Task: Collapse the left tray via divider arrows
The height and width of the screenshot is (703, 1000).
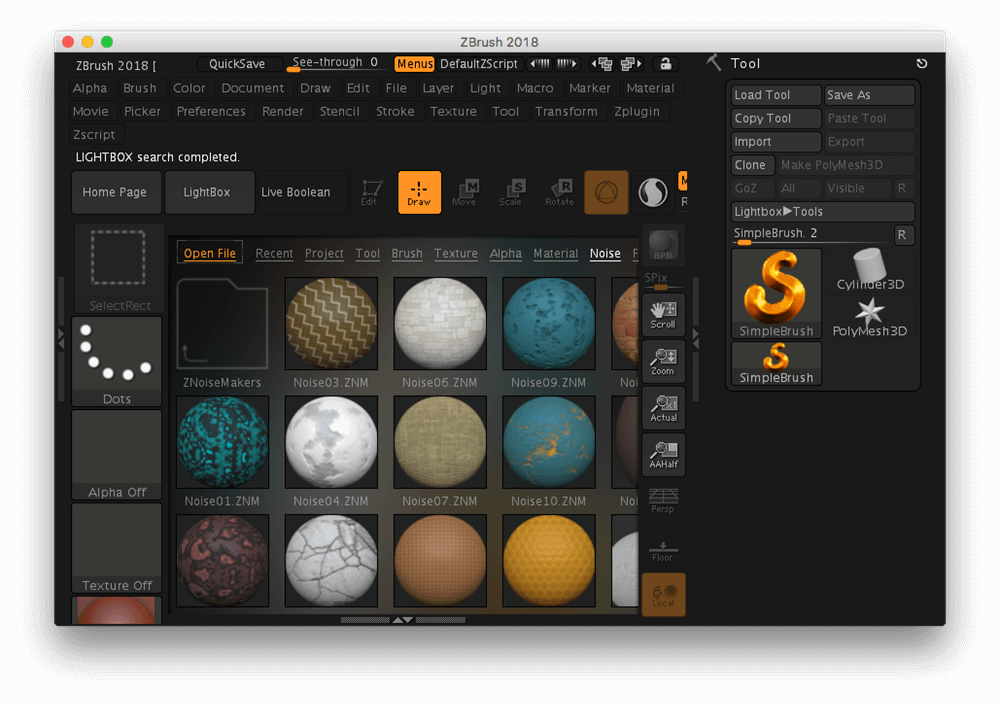Action: tap(61, 339)
